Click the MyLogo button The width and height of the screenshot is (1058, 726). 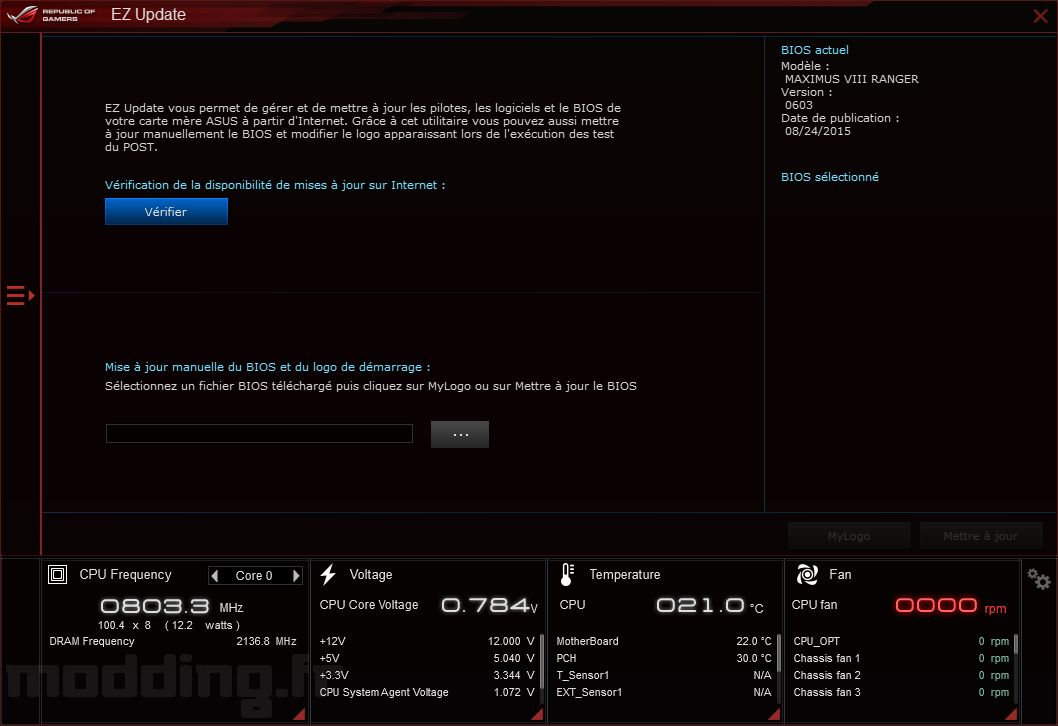(x=849, y=536)
